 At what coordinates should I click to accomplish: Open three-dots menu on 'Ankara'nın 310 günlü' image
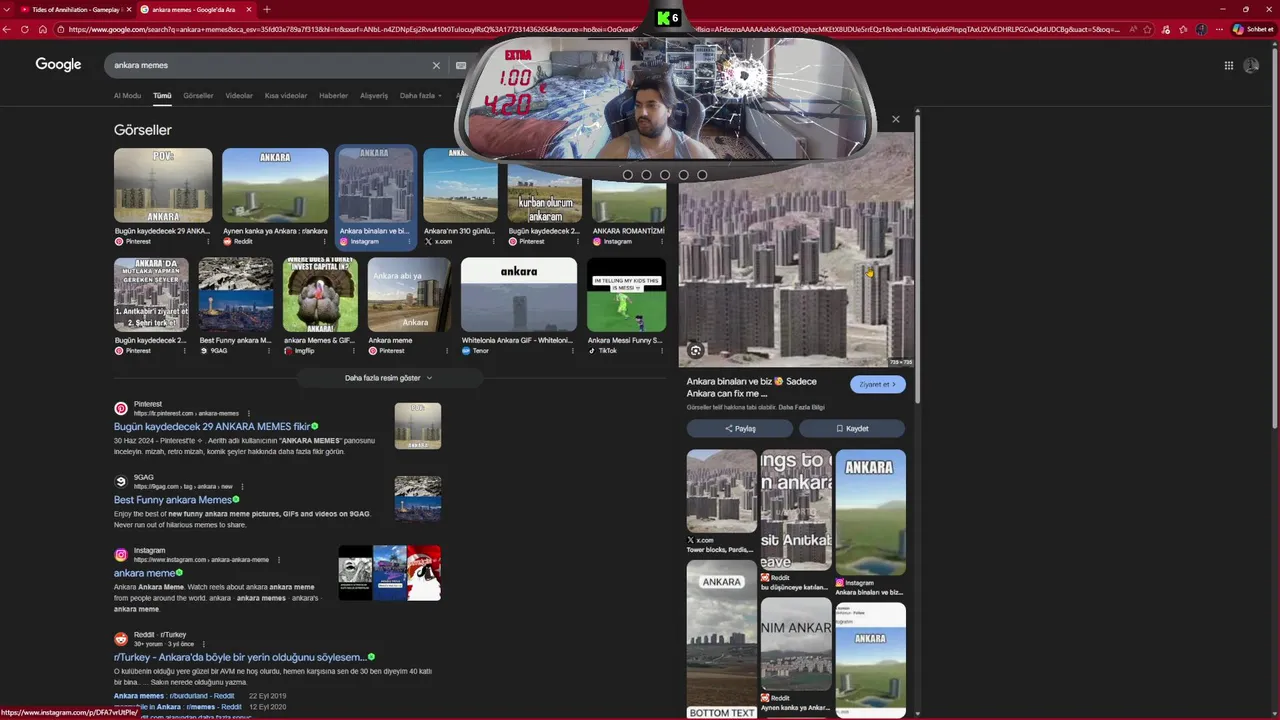coord(494,241)
